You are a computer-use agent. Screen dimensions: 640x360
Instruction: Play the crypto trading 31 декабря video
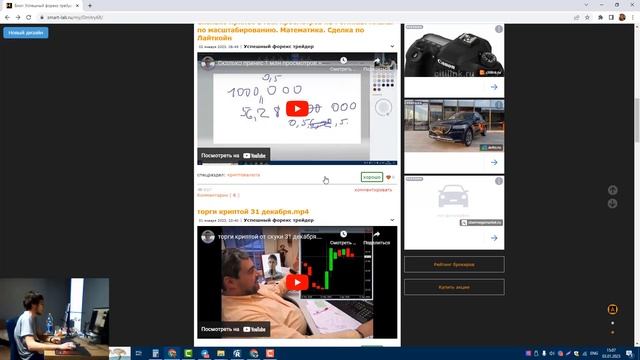coord(297,282)
